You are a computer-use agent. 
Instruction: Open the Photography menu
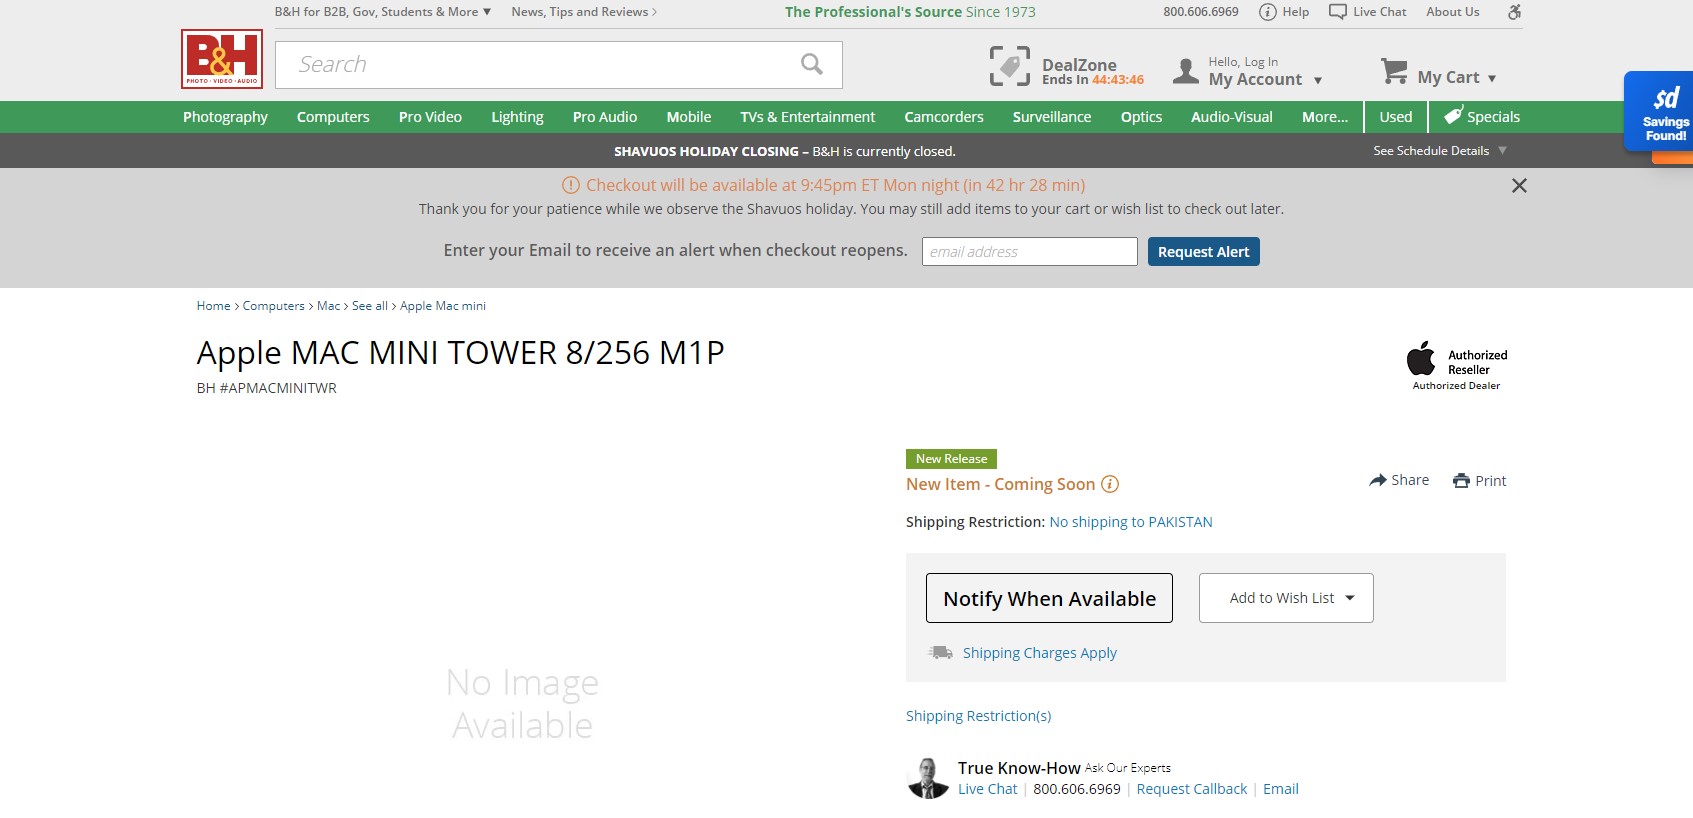225,117
